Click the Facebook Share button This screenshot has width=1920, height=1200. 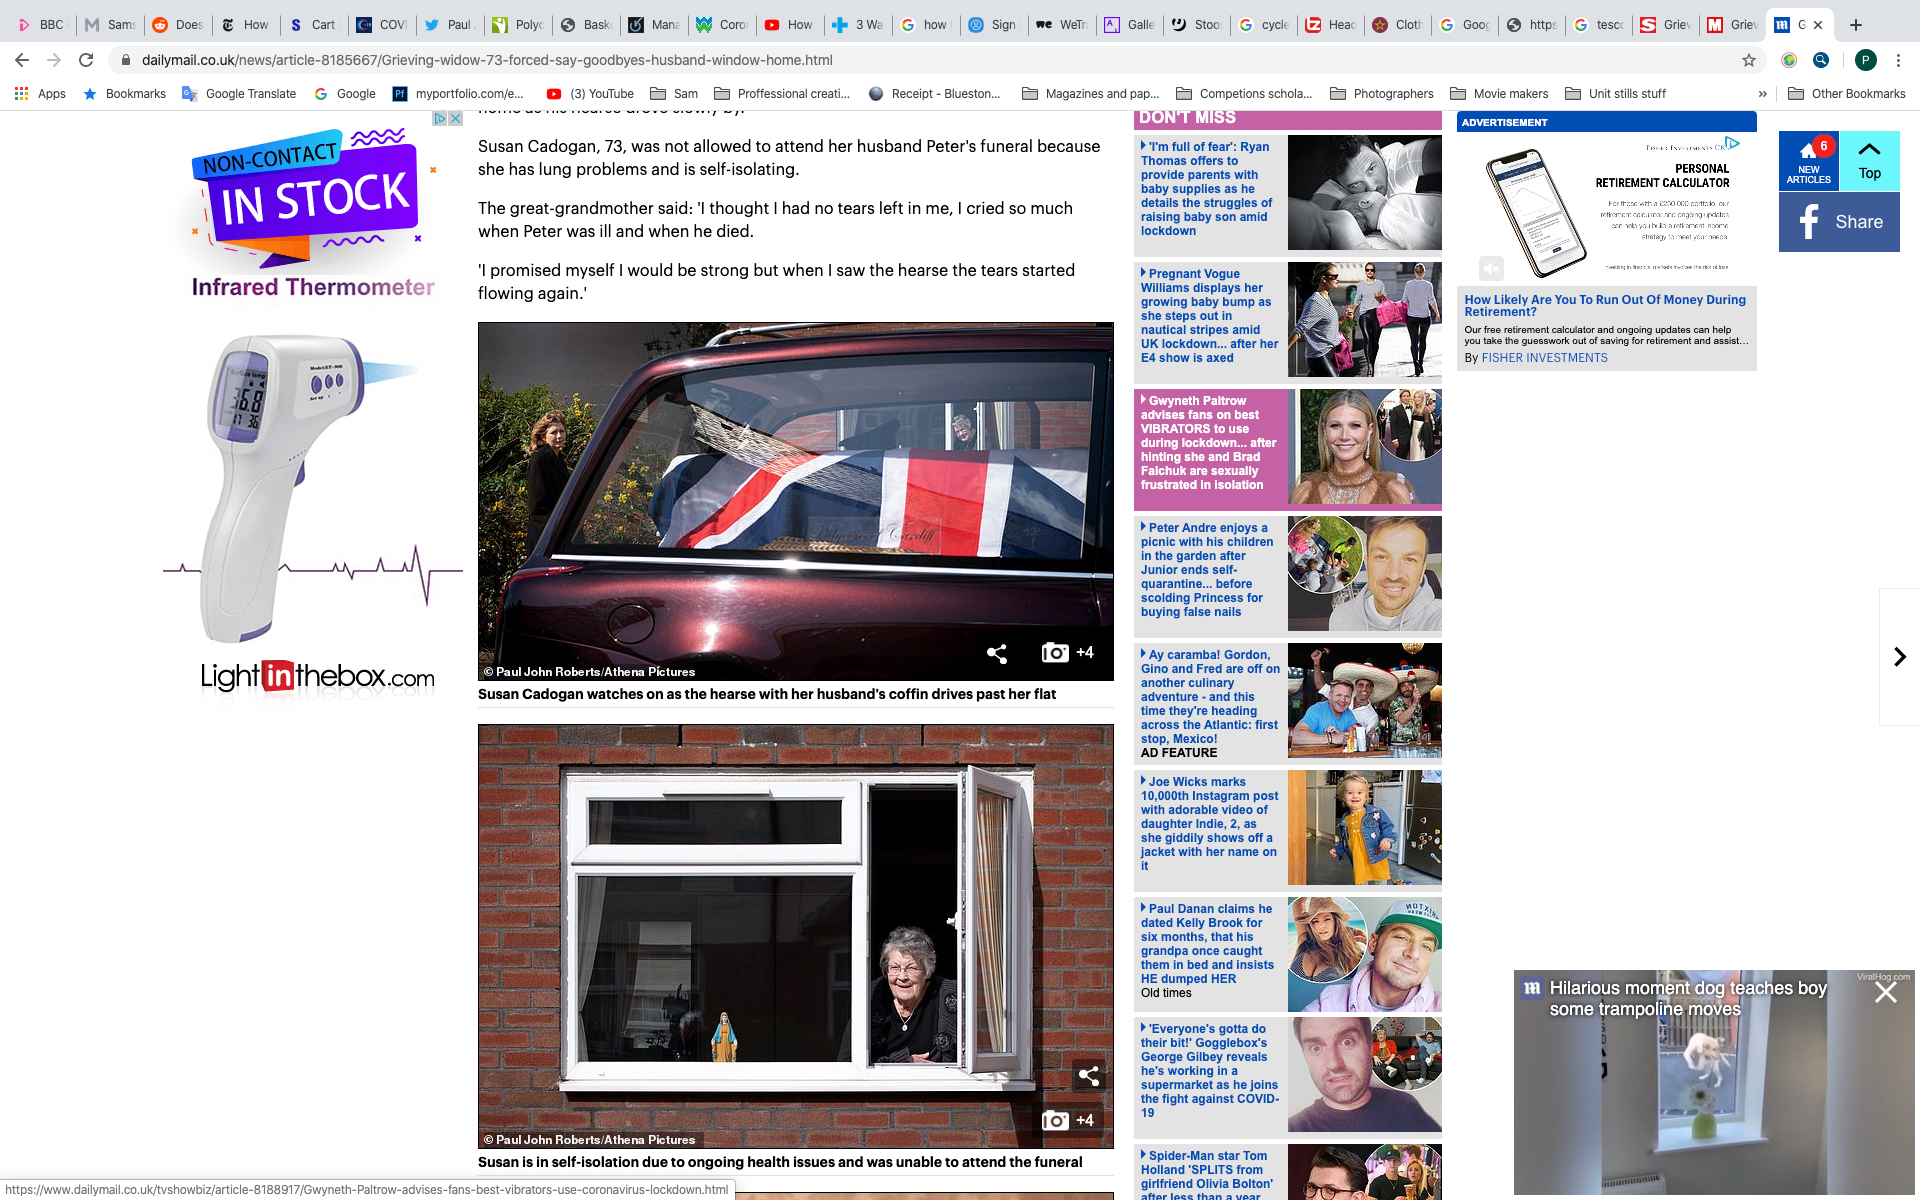click(1839, 222)
